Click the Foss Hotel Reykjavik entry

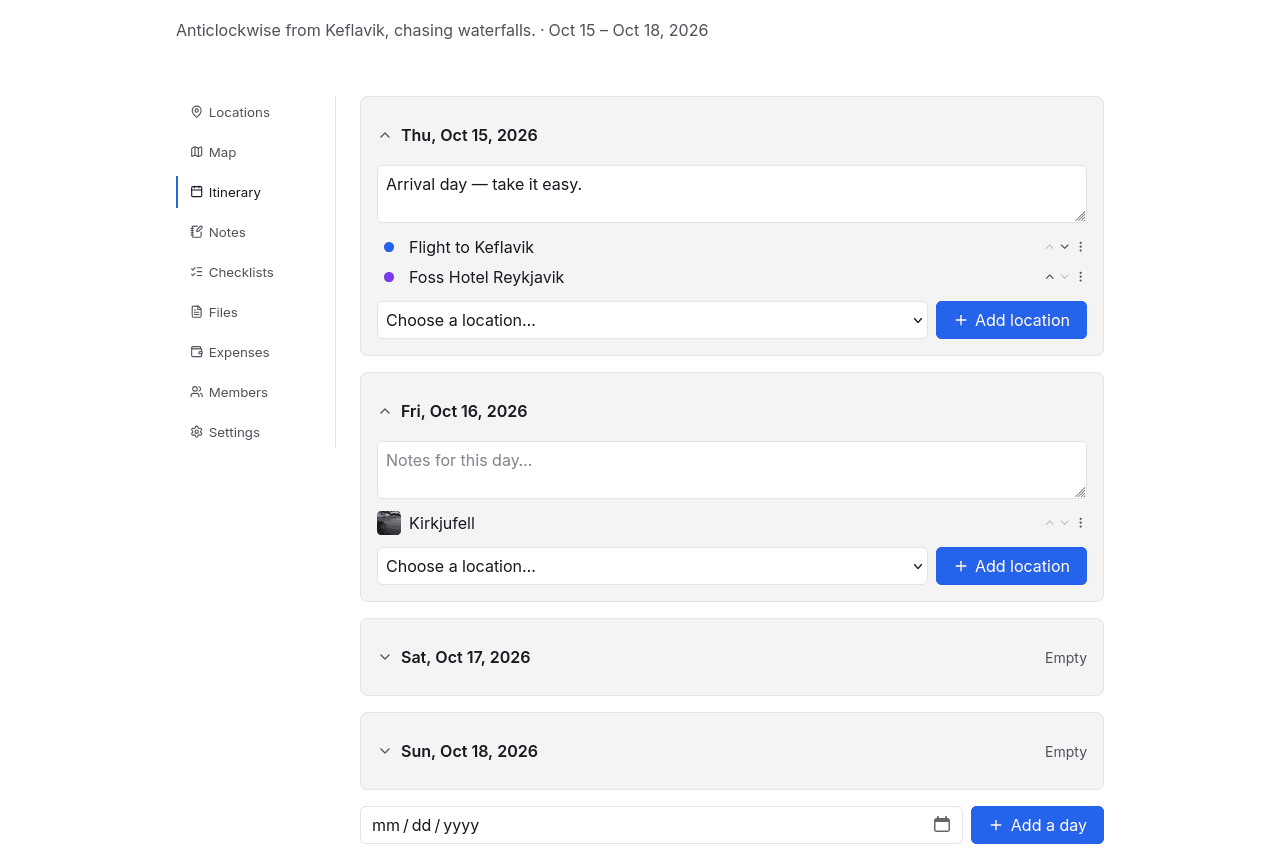pos(486,277)
